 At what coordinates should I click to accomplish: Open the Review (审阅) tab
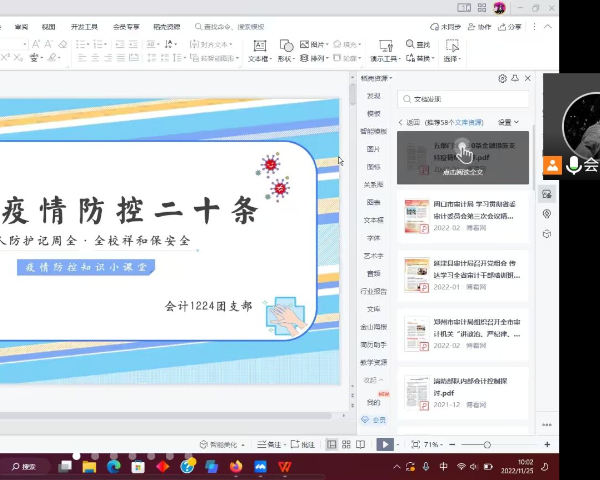pos(21,27)
